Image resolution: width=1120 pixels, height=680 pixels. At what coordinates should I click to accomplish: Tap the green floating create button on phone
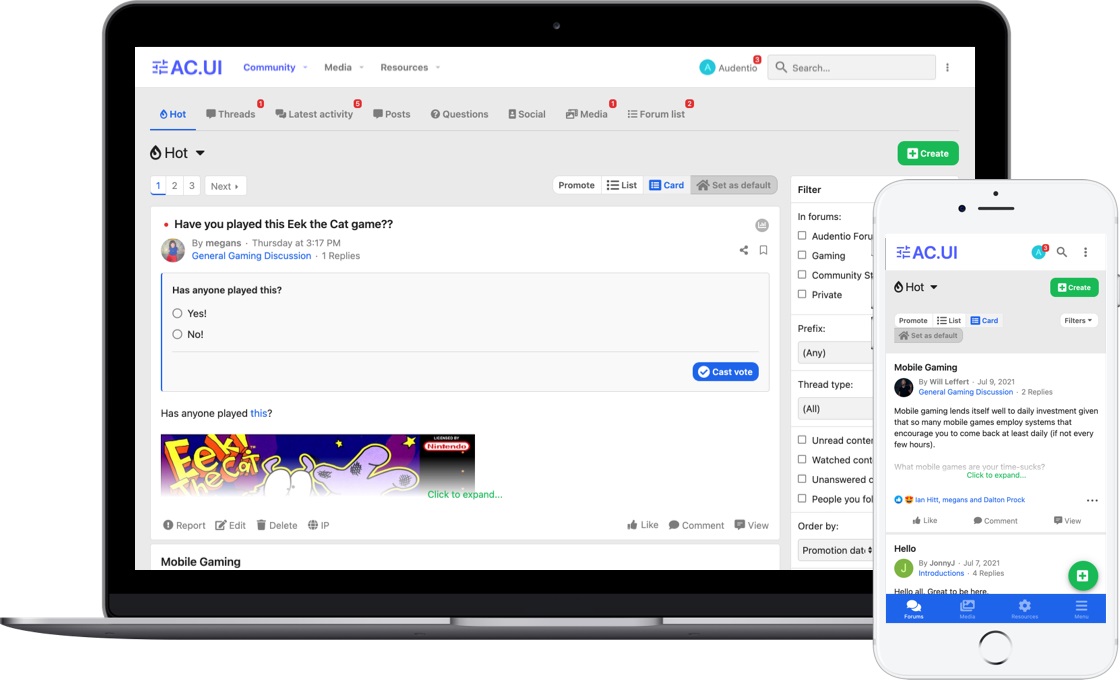point(1082,576)
